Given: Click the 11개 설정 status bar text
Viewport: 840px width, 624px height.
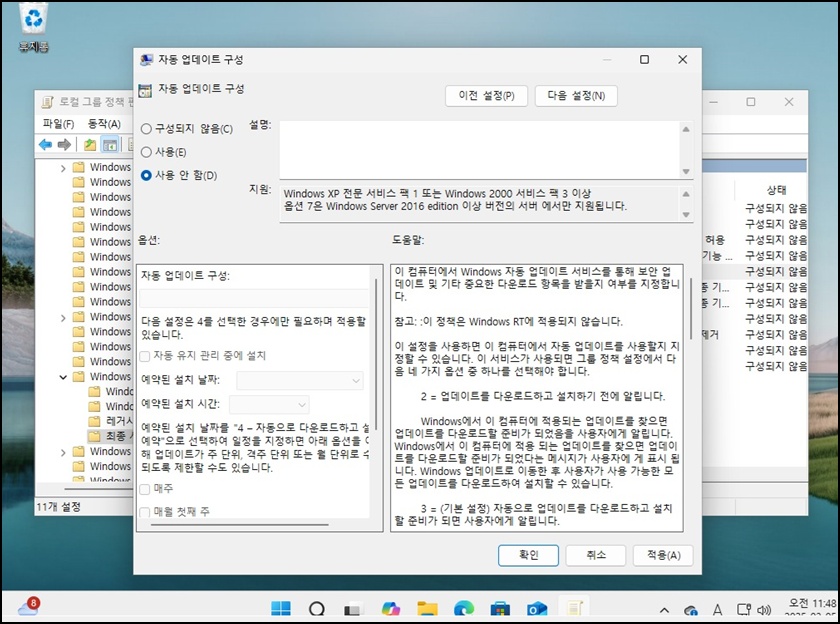Looking at the screenshot, I should coord(58,506).
